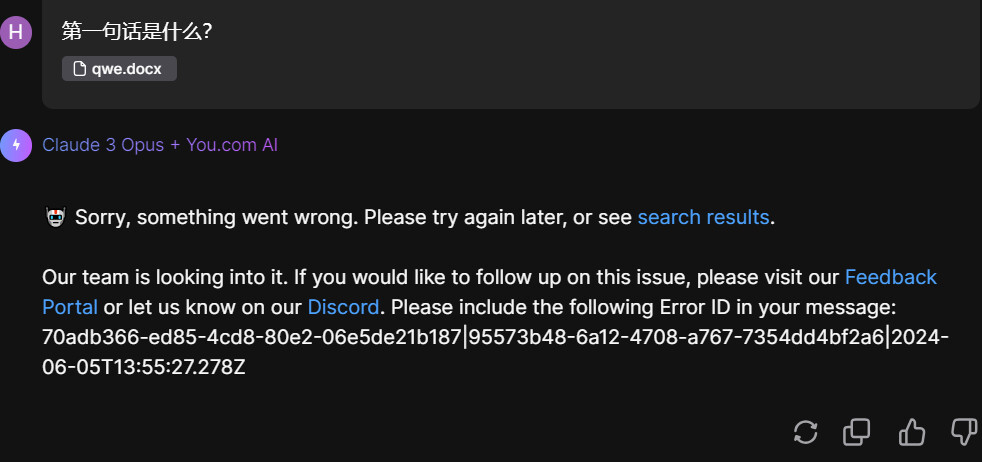Copy the response with the copy icon
The height and width of the screenshot is (462, 982).
point(857,432)
